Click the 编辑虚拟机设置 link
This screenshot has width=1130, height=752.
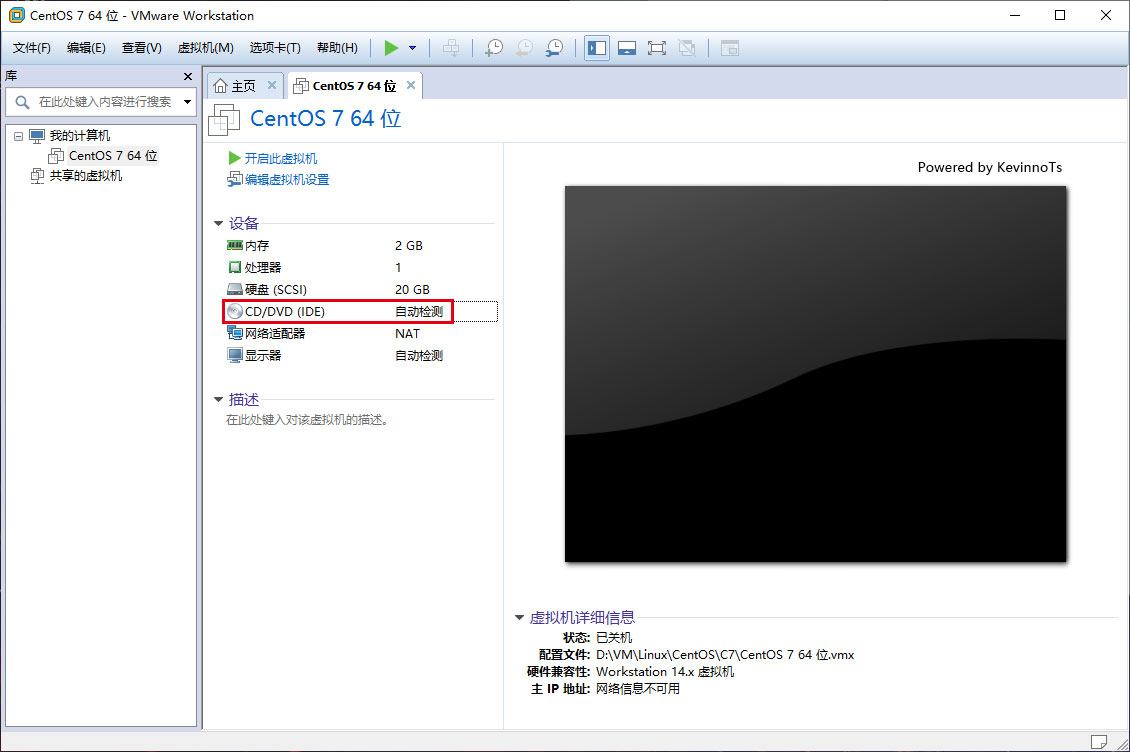click(287, 180)
